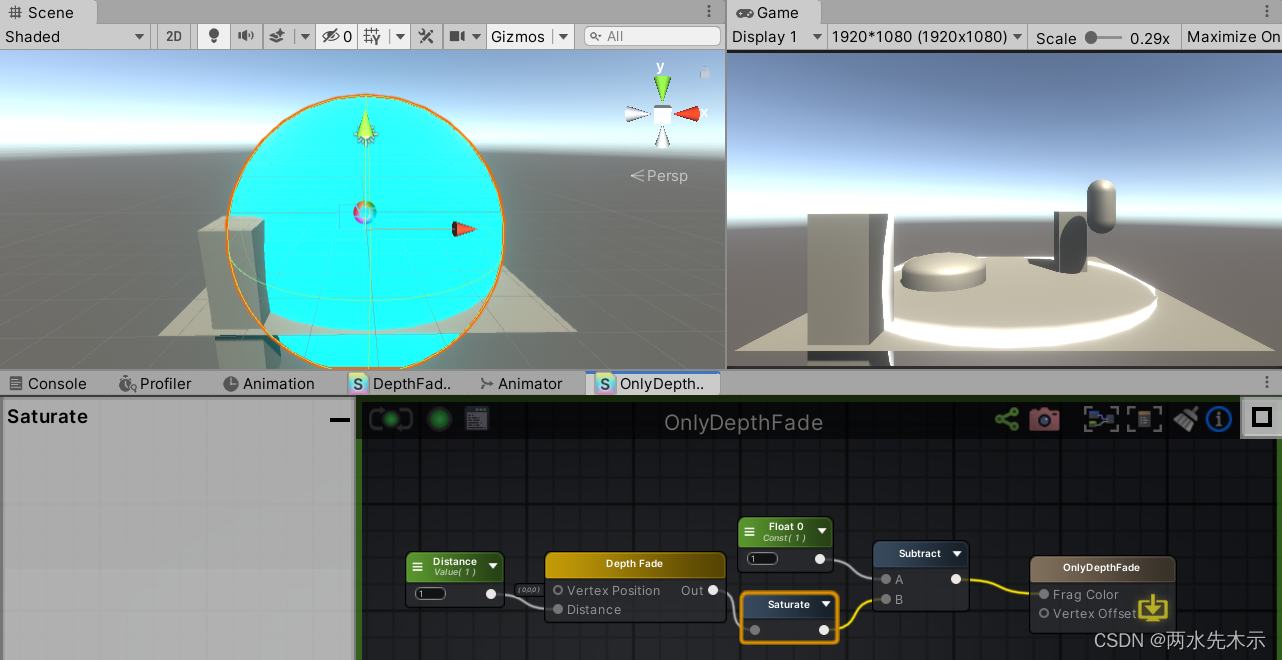Viewport: 1282px width, 660px height.
Task: Click the share icon in shader editor toolbar
Action: (x=1007, y=419)
